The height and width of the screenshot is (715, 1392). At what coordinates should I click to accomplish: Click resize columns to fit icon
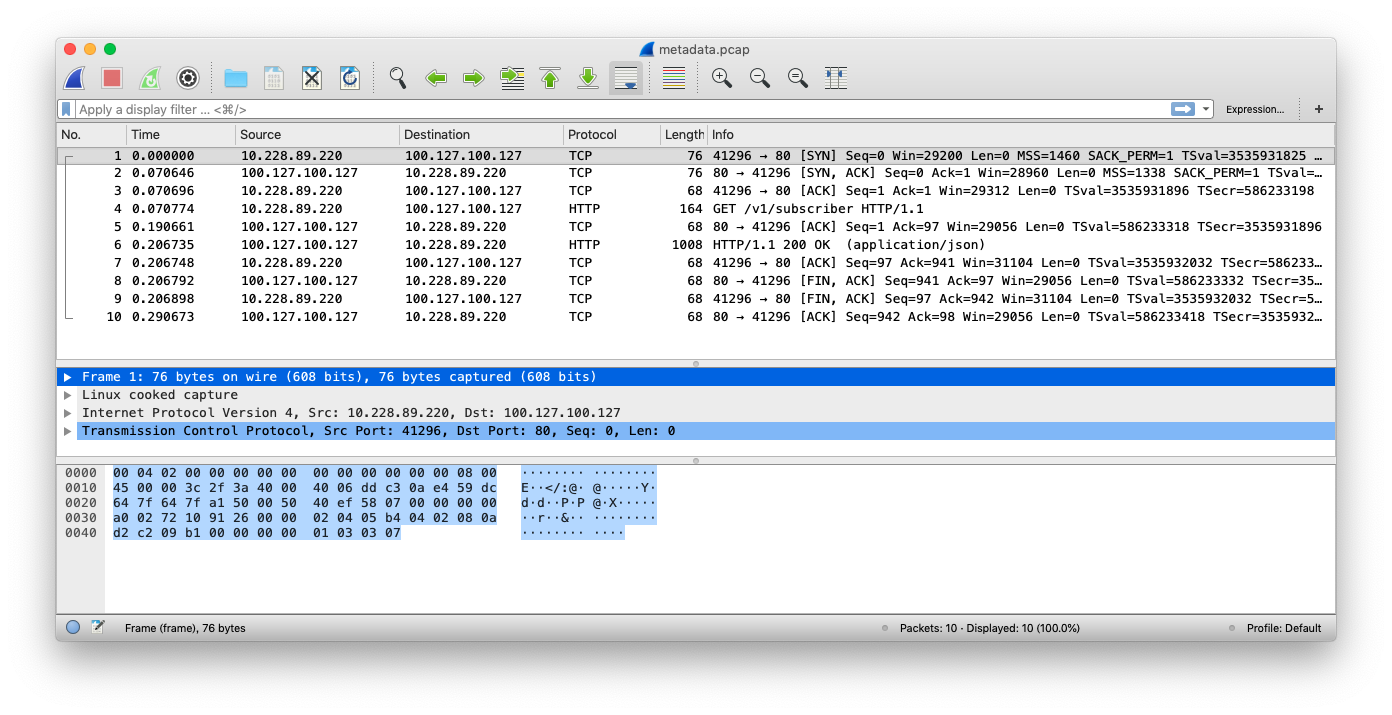click(836, 78)
